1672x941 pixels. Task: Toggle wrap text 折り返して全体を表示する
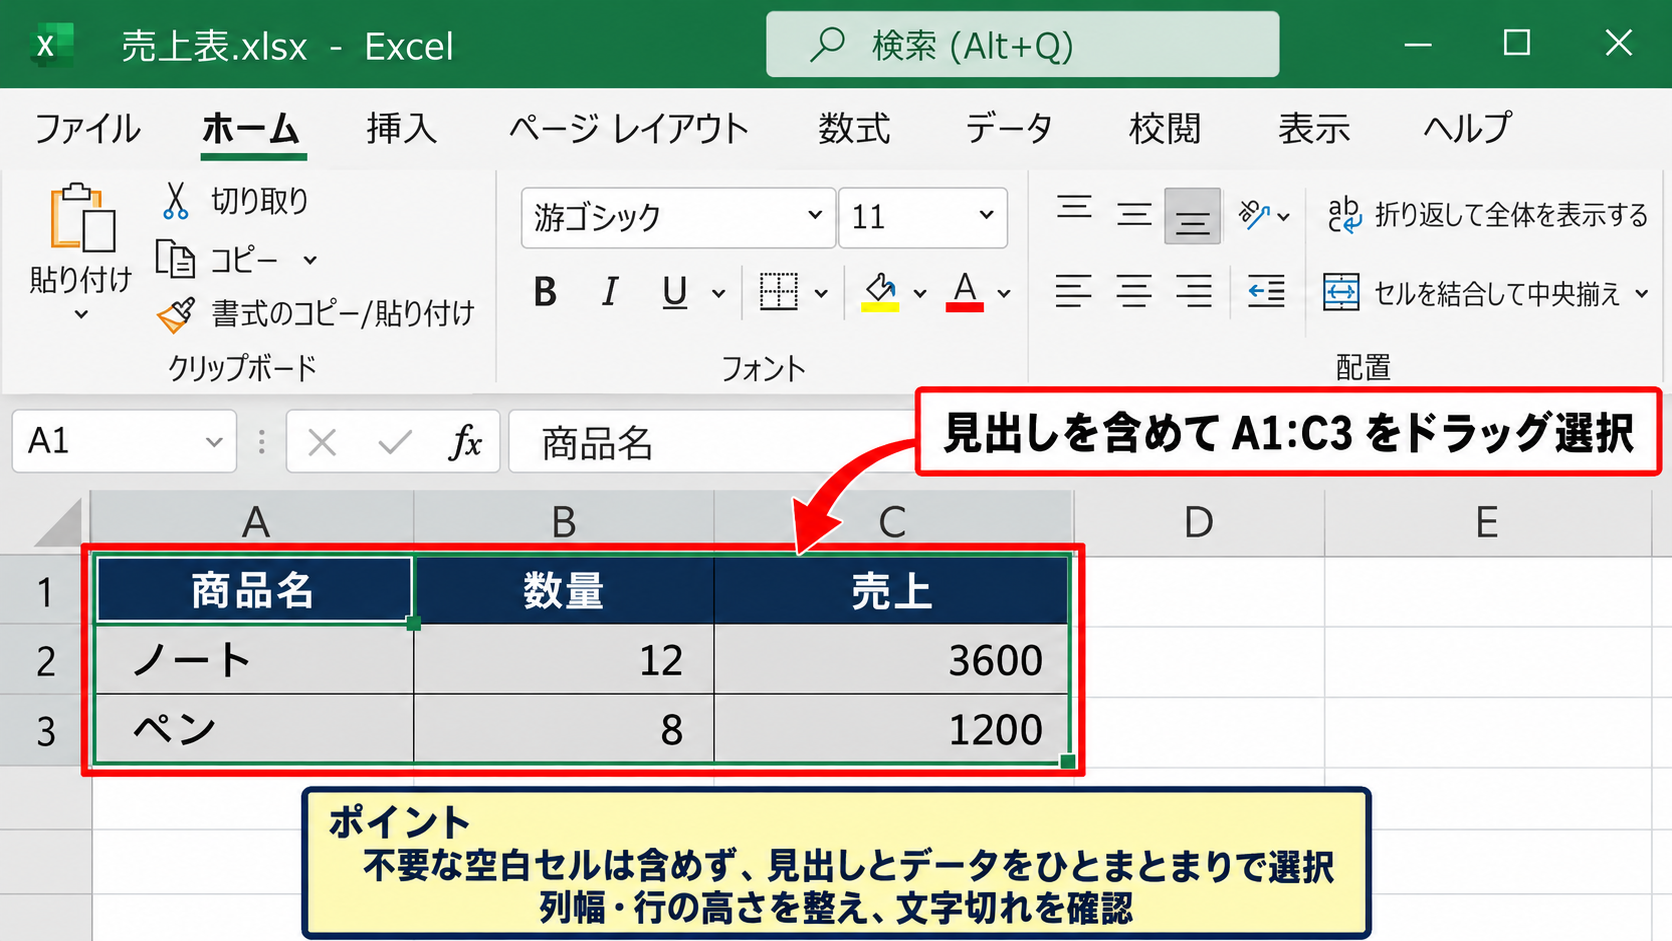point(1488,215)
